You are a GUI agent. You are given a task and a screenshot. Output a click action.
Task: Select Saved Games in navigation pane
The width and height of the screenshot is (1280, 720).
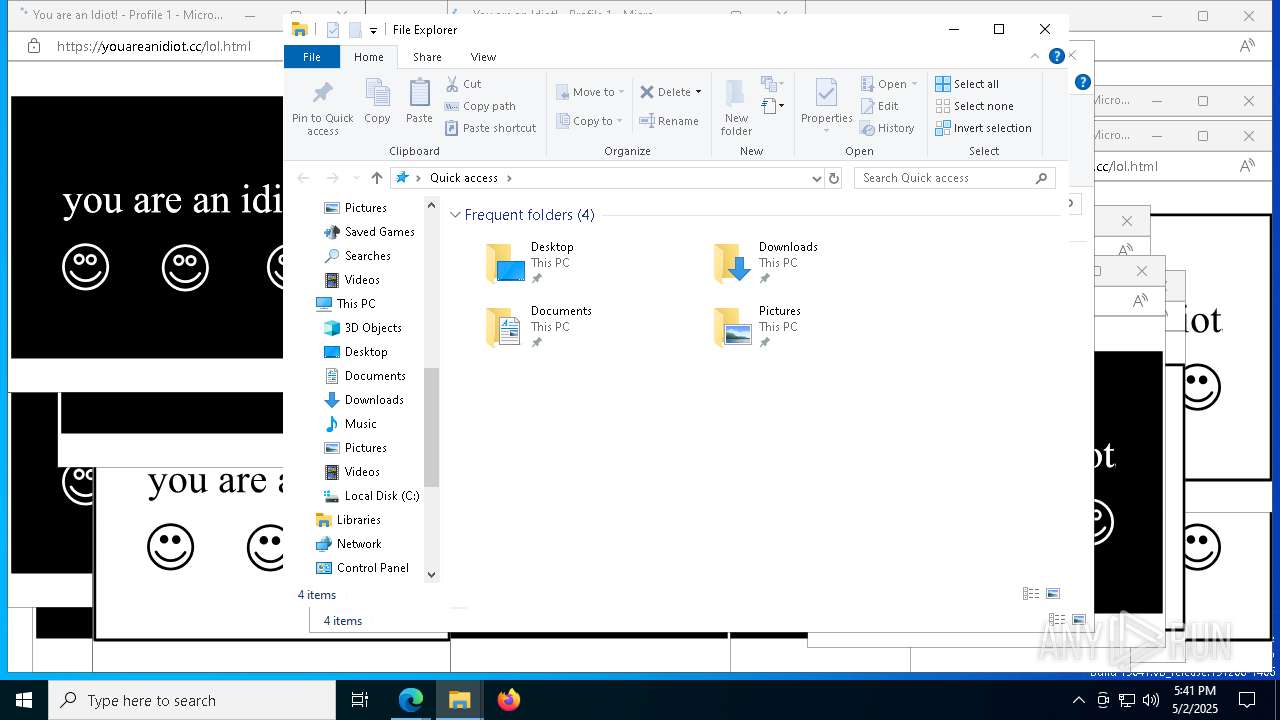(x=369, y=232)
